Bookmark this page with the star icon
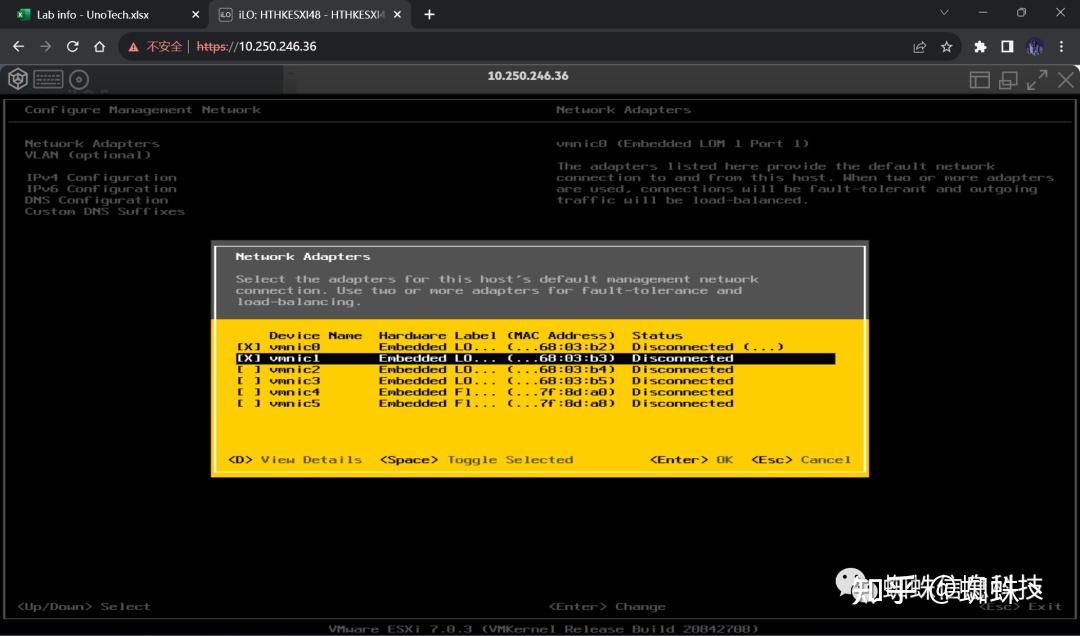Viewport: 1080px width, 636px height. pyautogui.click(x=948, y=46)
